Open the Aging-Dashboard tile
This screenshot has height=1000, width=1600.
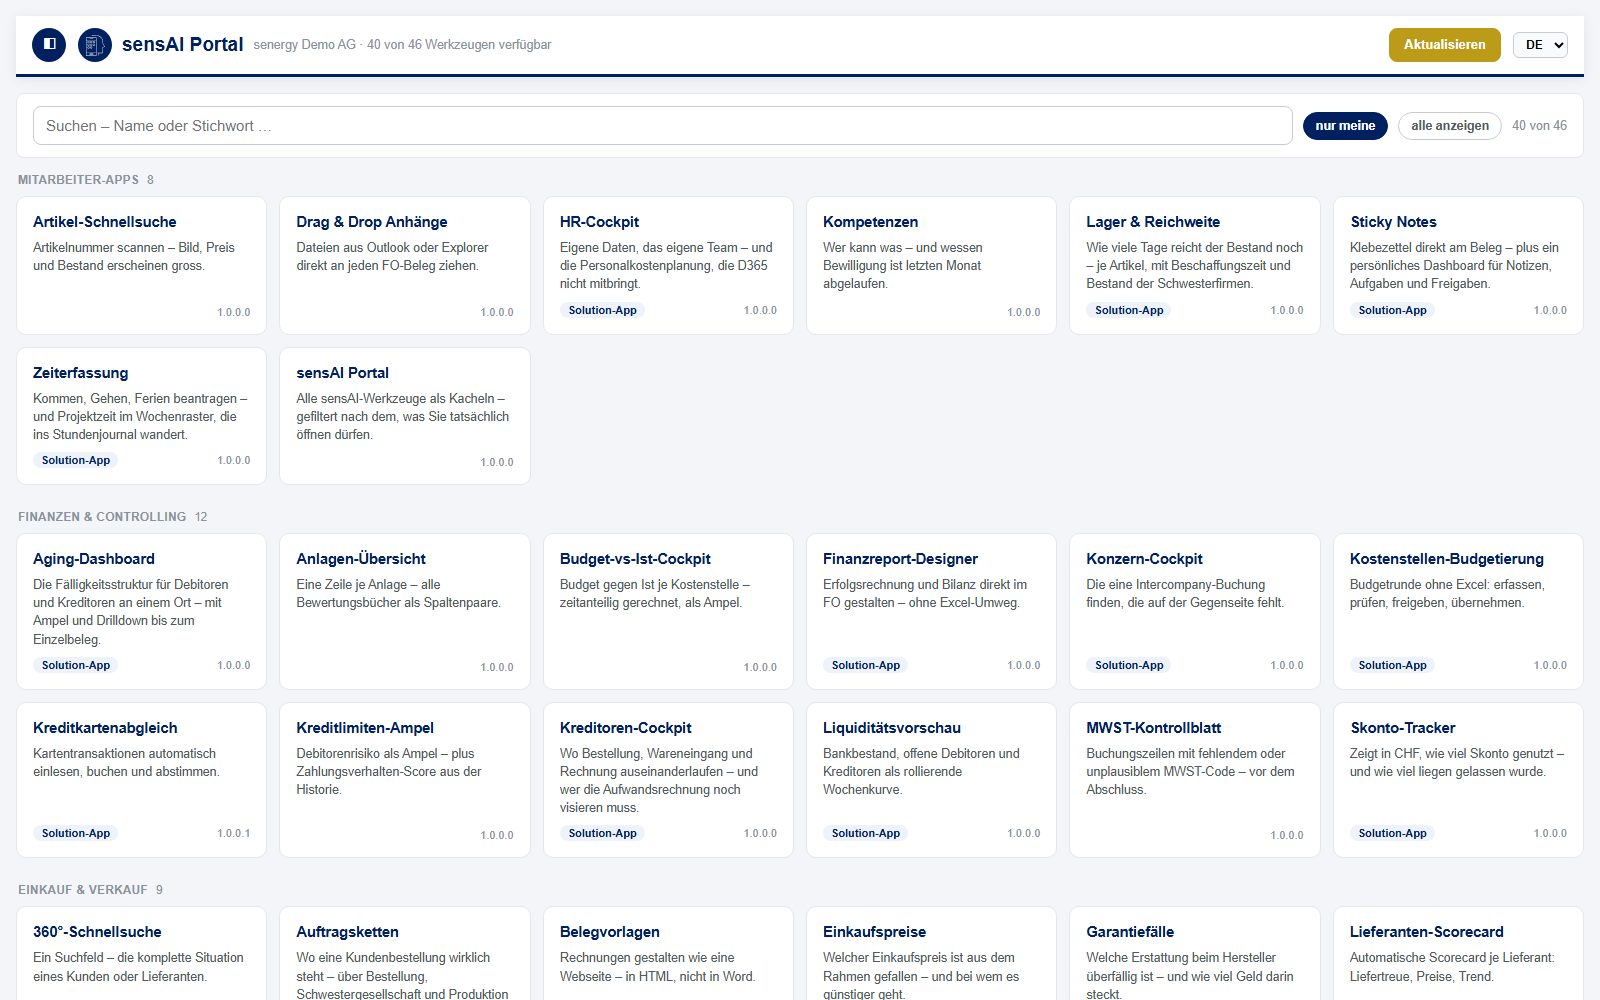142,611
